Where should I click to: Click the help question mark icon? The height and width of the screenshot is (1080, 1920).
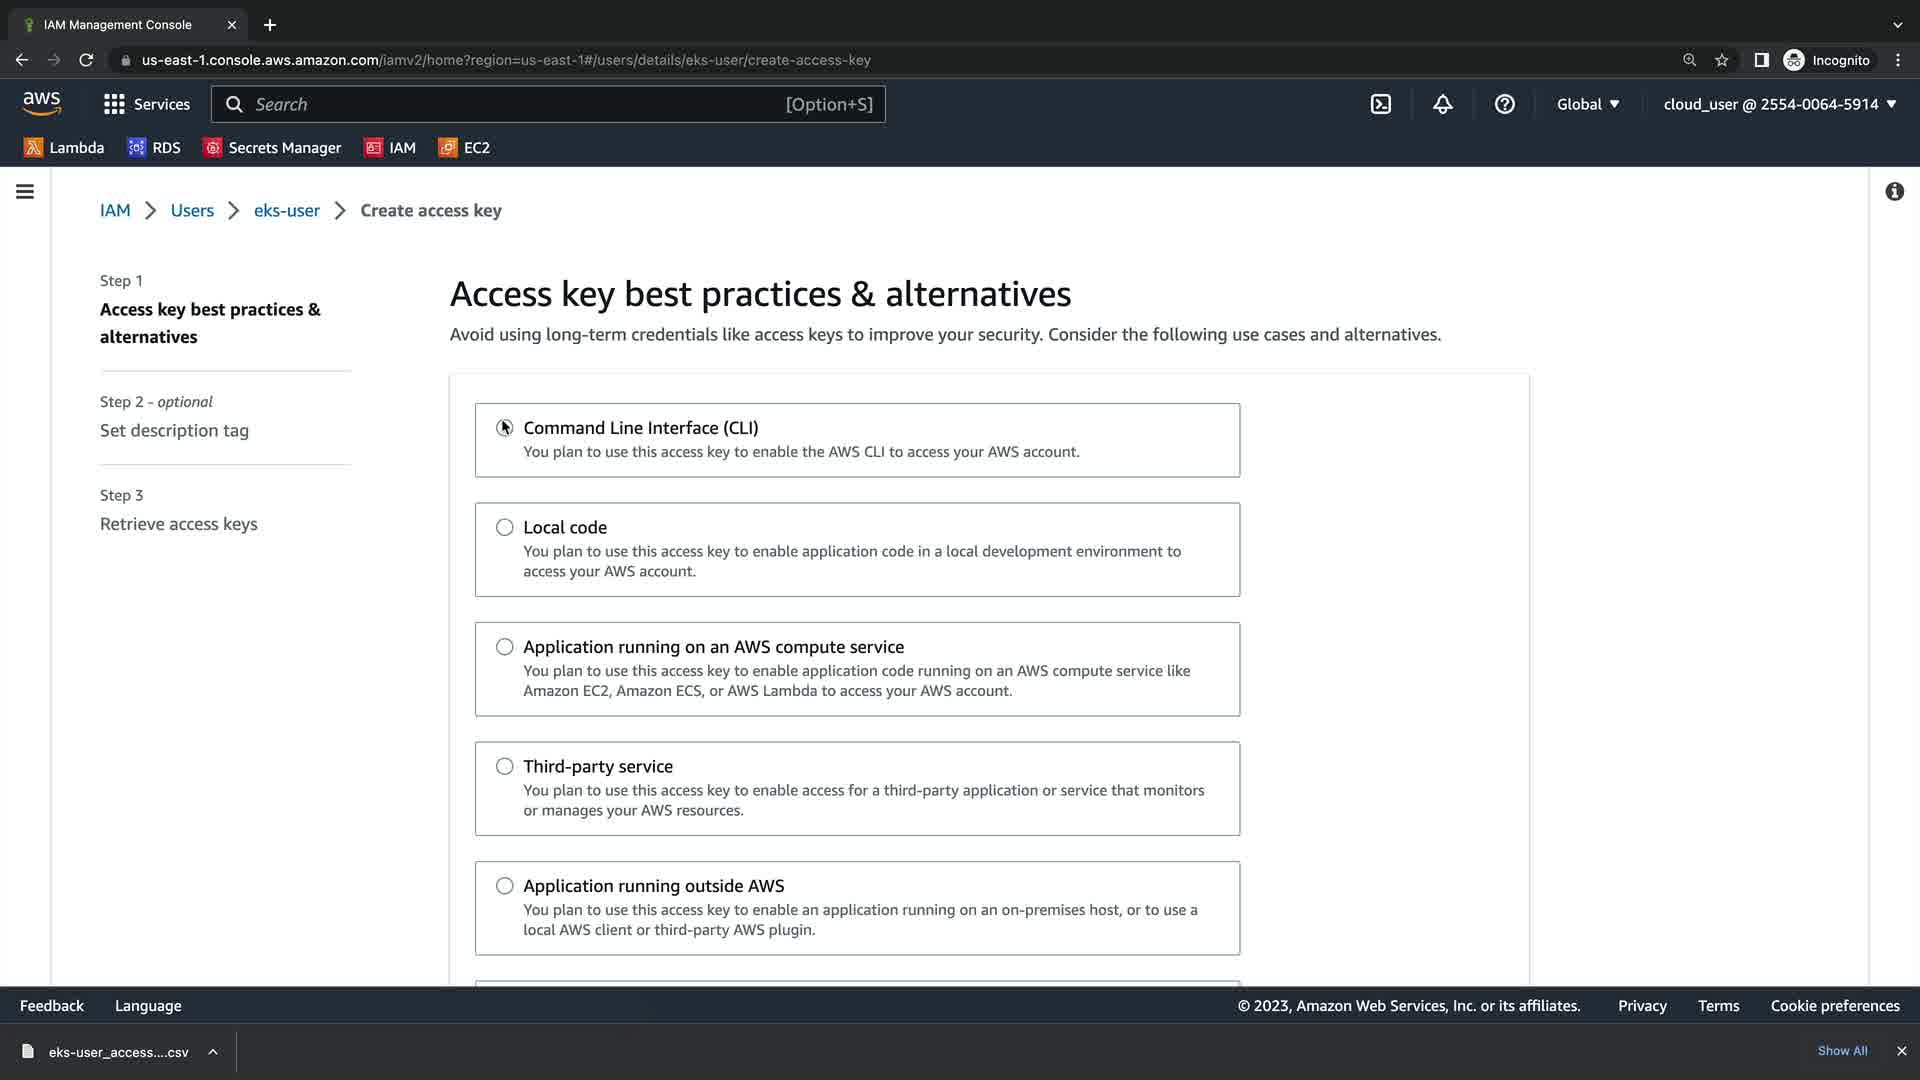(1504, 104)
